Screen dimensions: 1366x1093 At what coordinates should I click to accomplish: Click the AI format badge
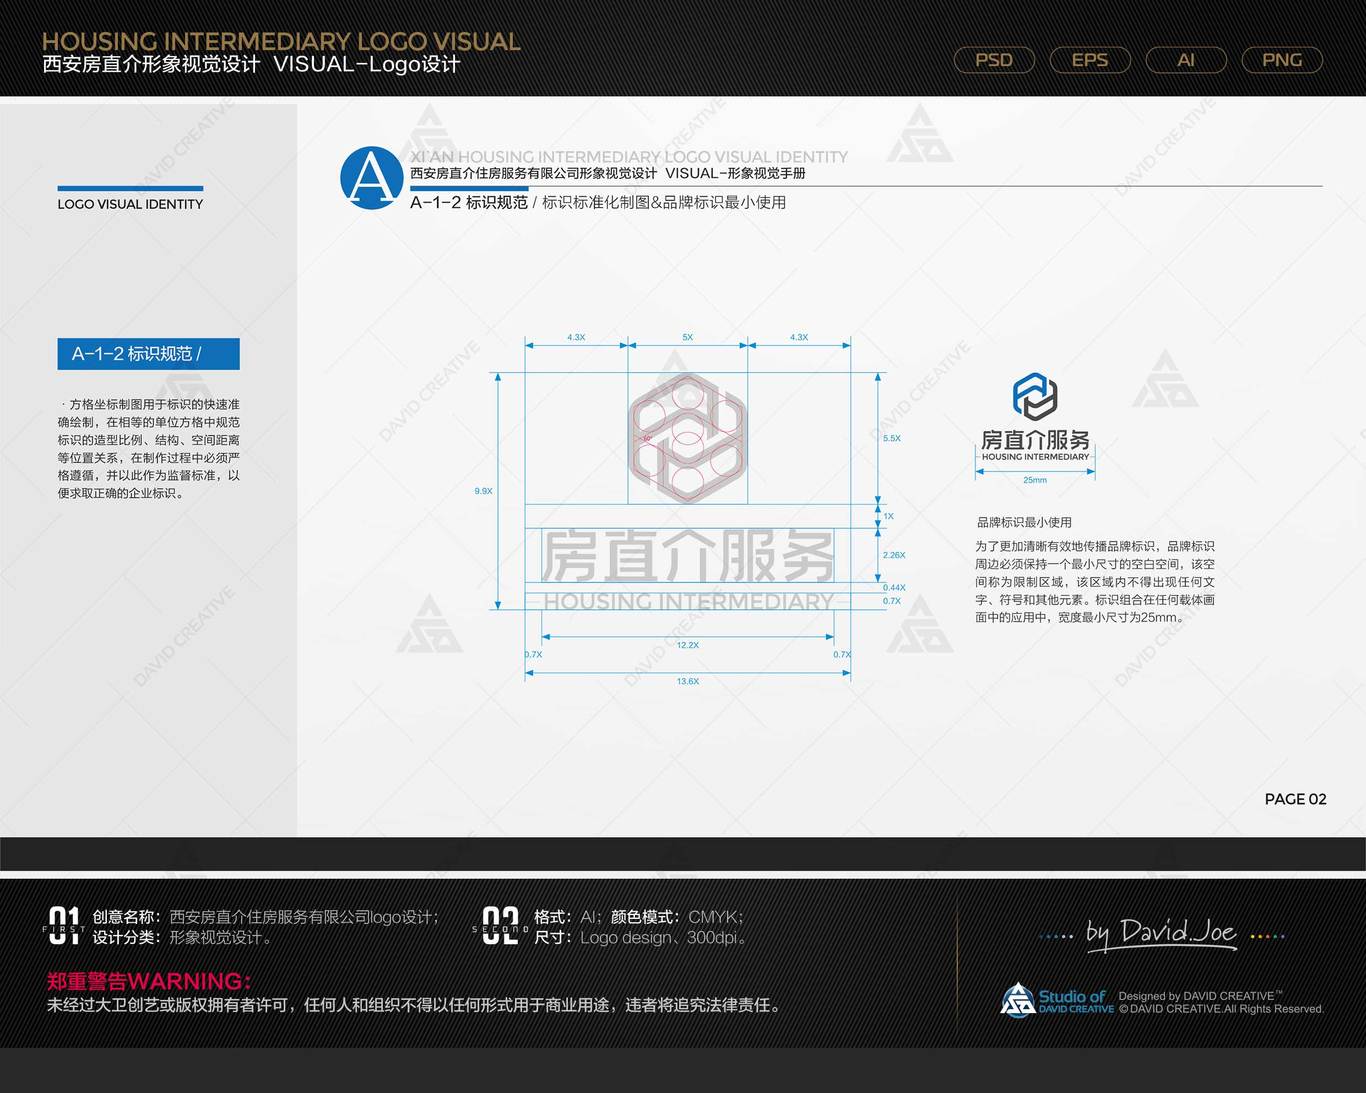[x=1186, y=60]
